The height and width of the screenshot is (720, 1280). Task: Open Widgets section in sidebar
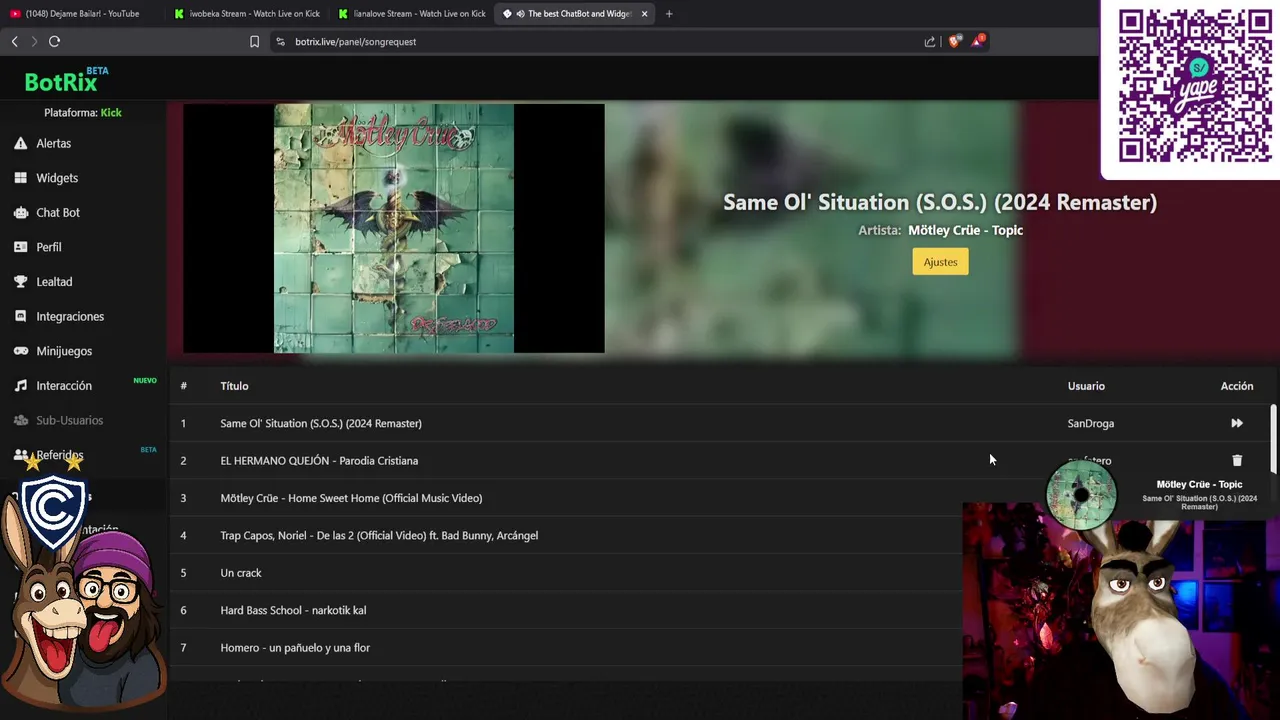[57, 178]
